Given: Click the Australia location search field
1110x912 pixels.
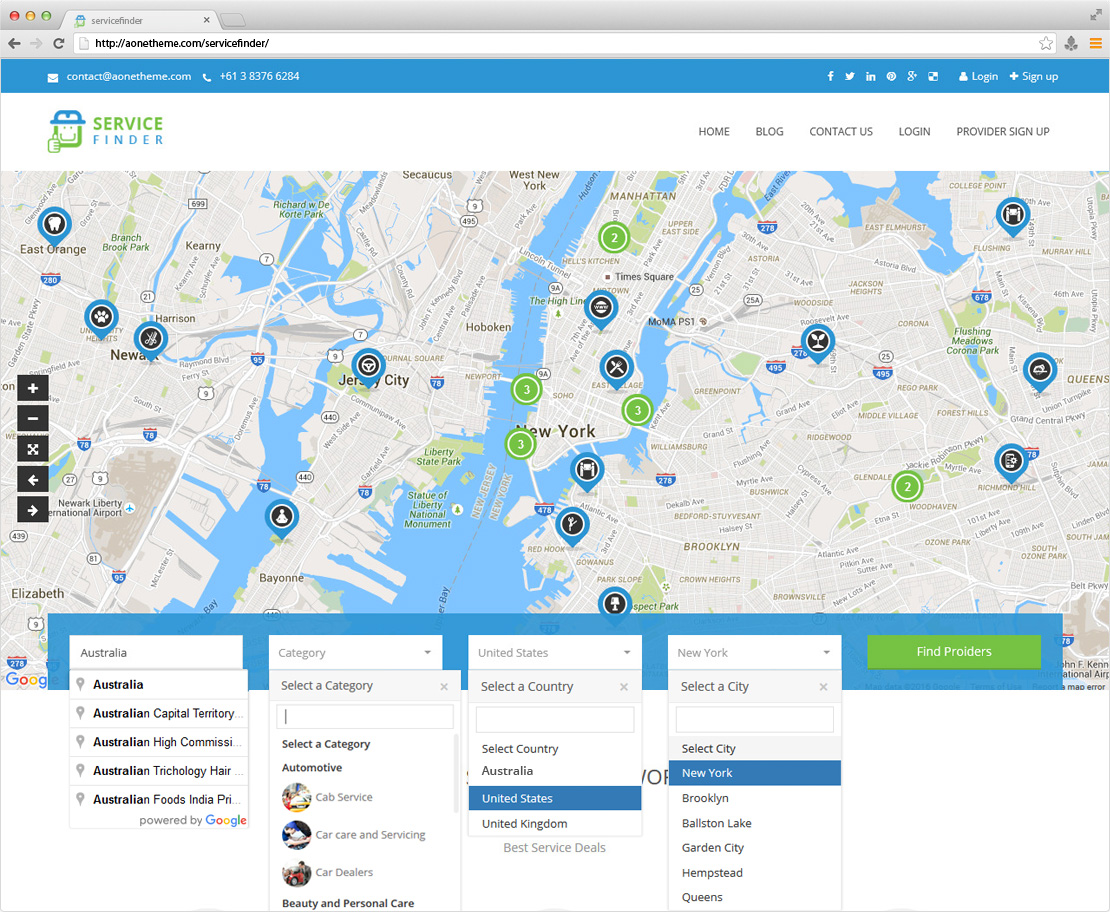Looking at the screenshot, I should coord(155,653).
